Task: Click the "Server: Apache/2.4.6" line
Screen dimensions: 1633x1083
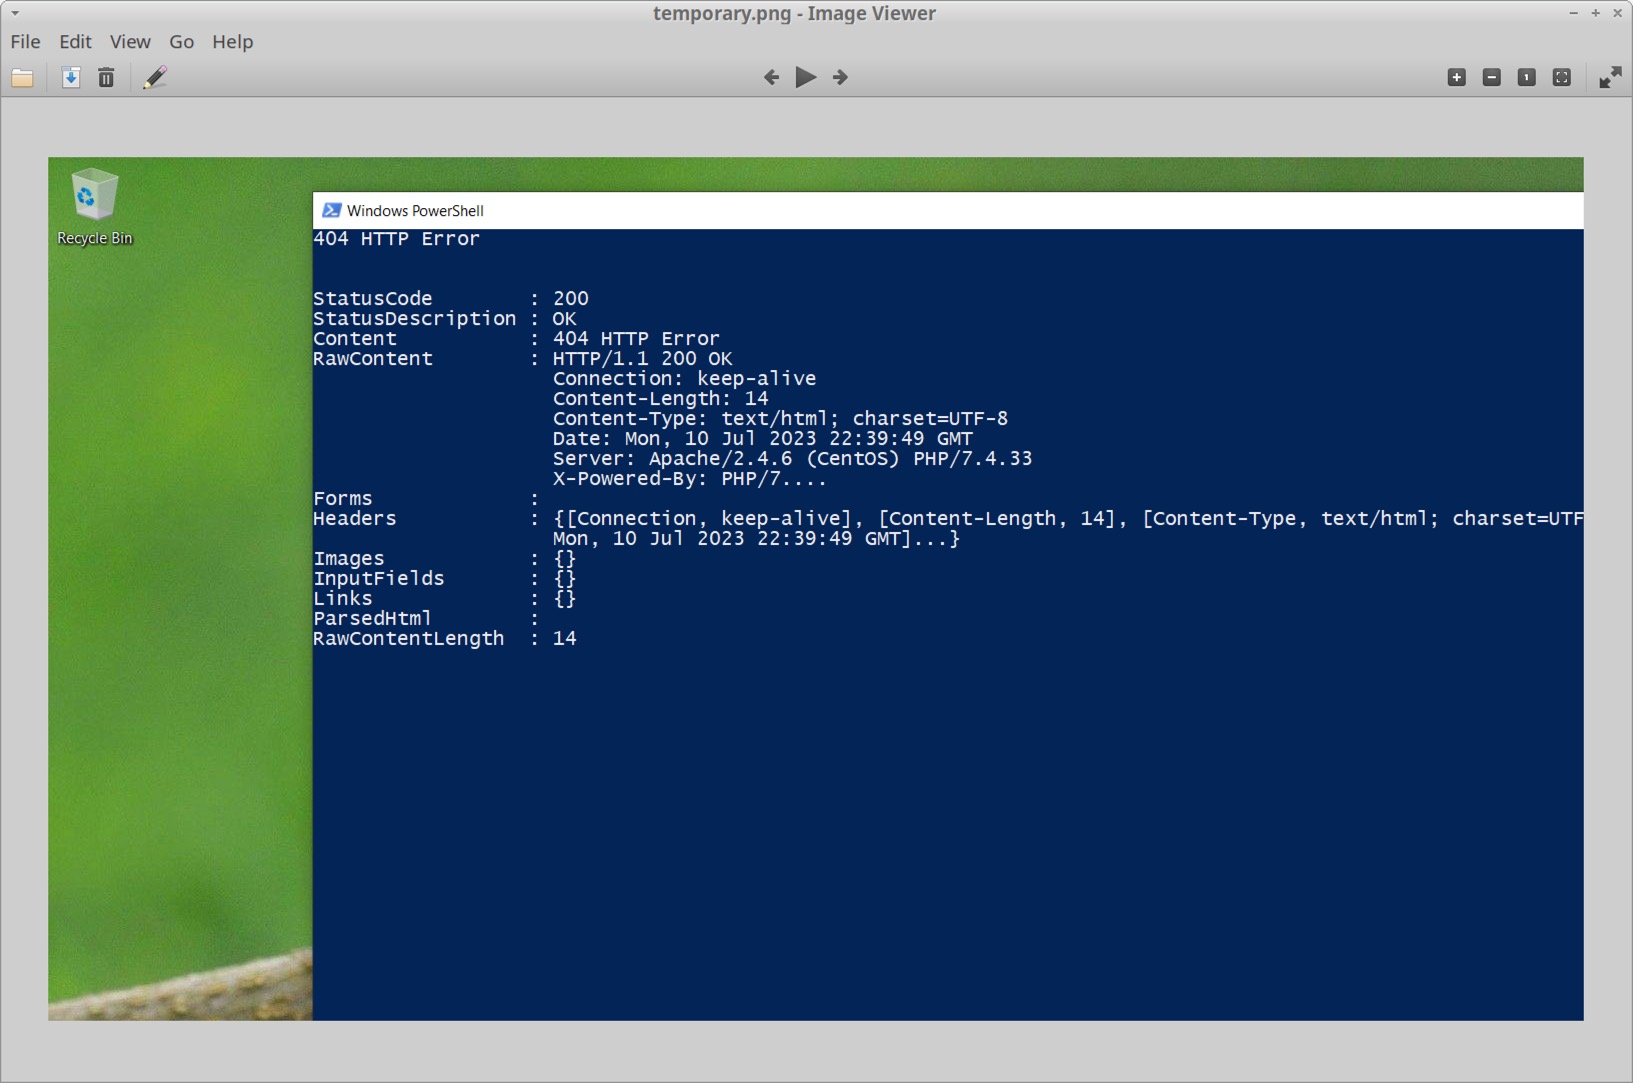Action: pyautogui.click(x=792, y=458)
